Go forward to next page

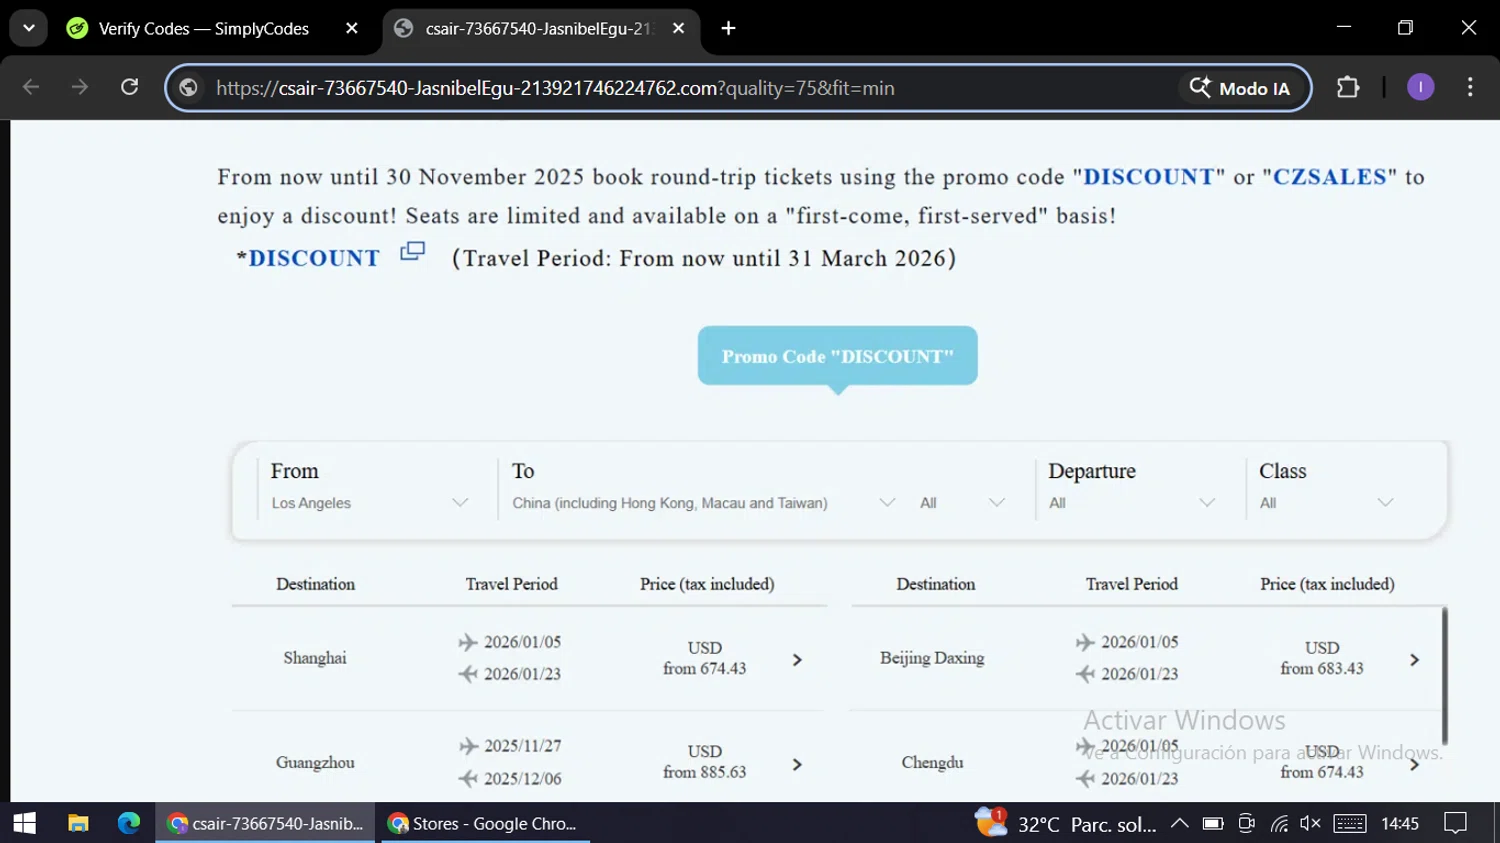click(80, 87)
